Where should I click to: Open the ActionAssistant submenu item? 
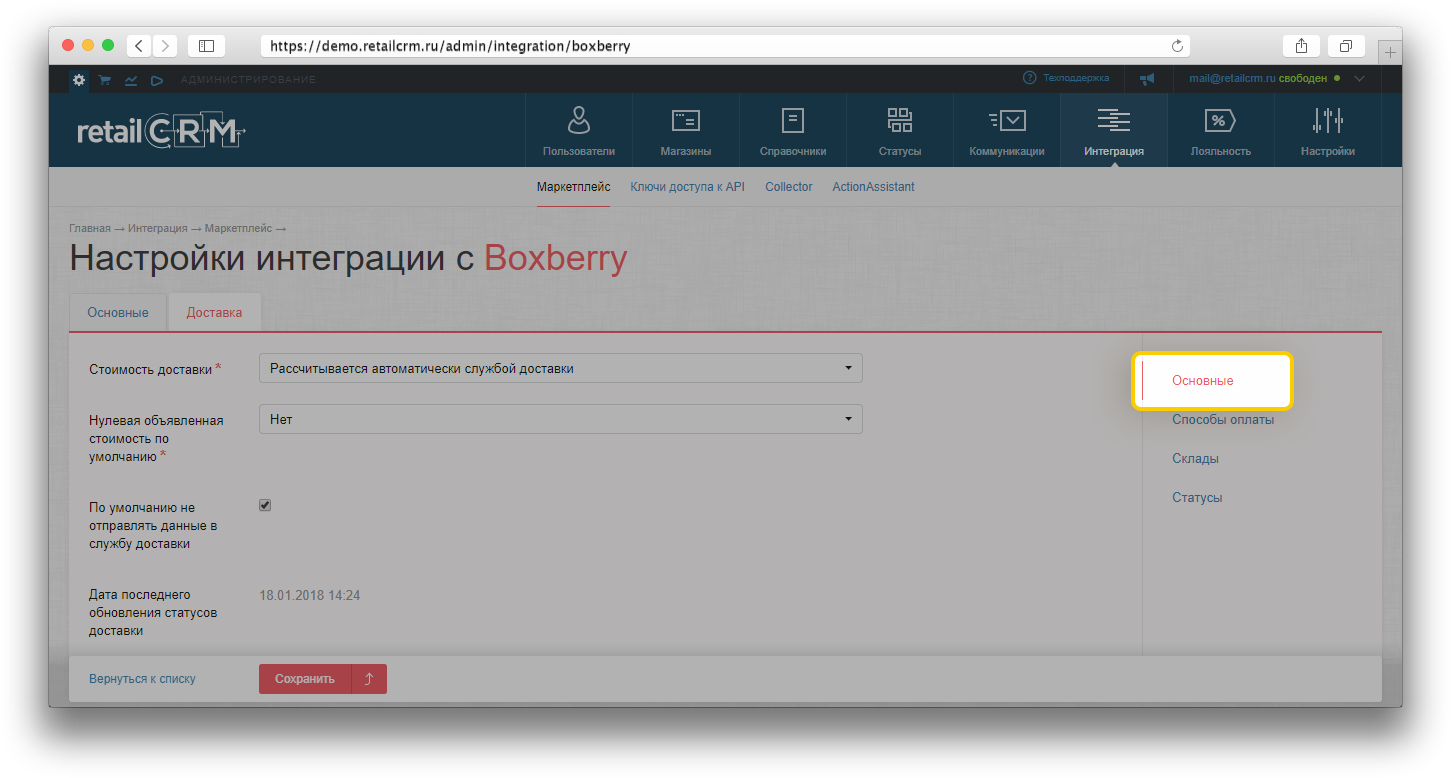[873, 187]
